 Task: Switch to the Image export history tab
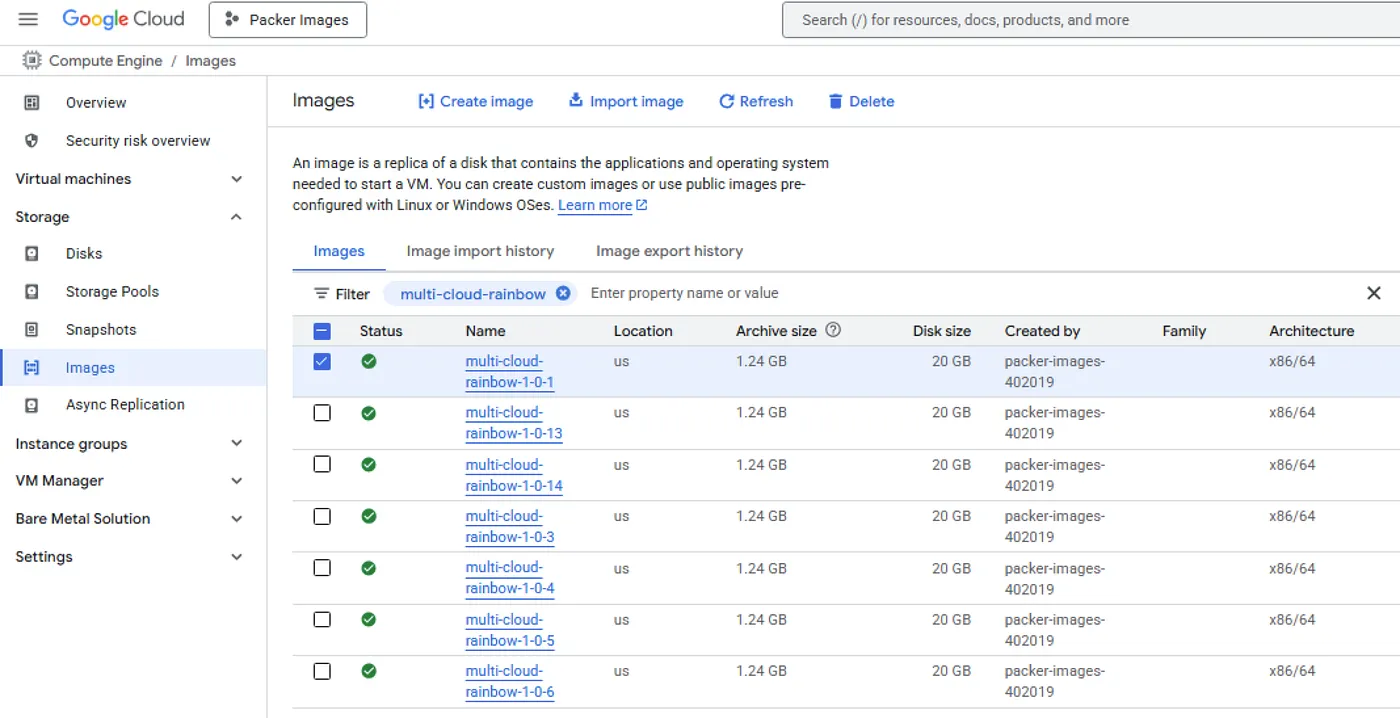669,252
